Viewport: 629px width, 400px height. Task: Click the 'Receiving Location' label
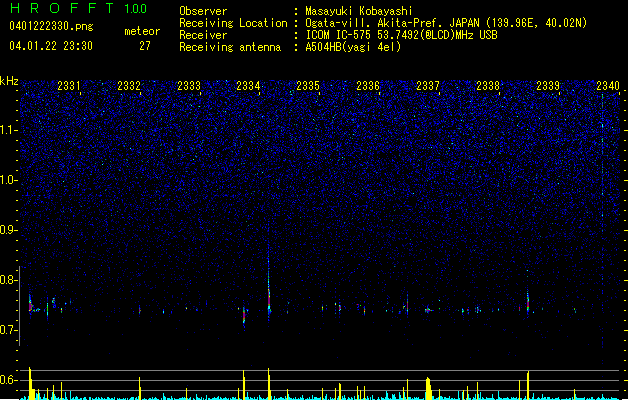pyautogui.click(x=233, y=23)
